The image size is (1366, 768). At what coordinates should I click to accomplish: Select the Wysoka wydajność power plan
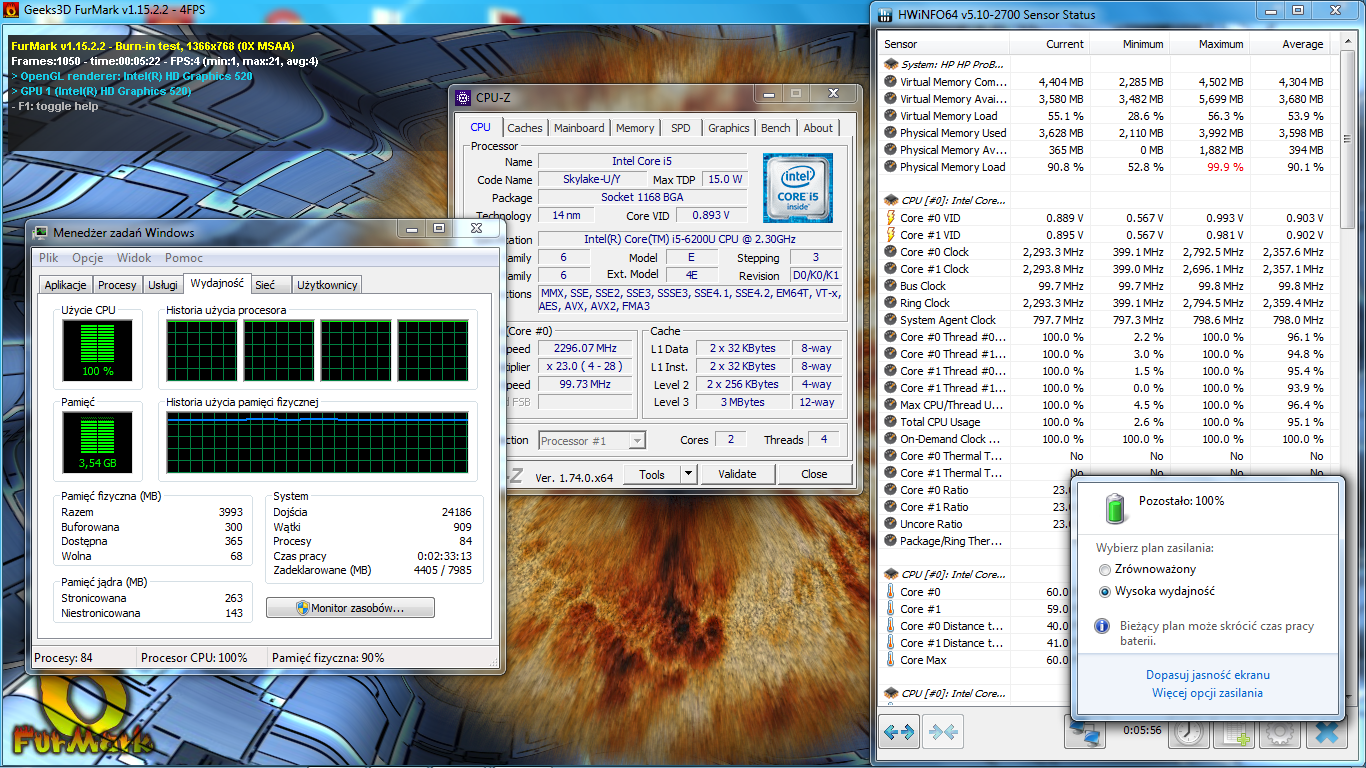(x=1104, y=591)
